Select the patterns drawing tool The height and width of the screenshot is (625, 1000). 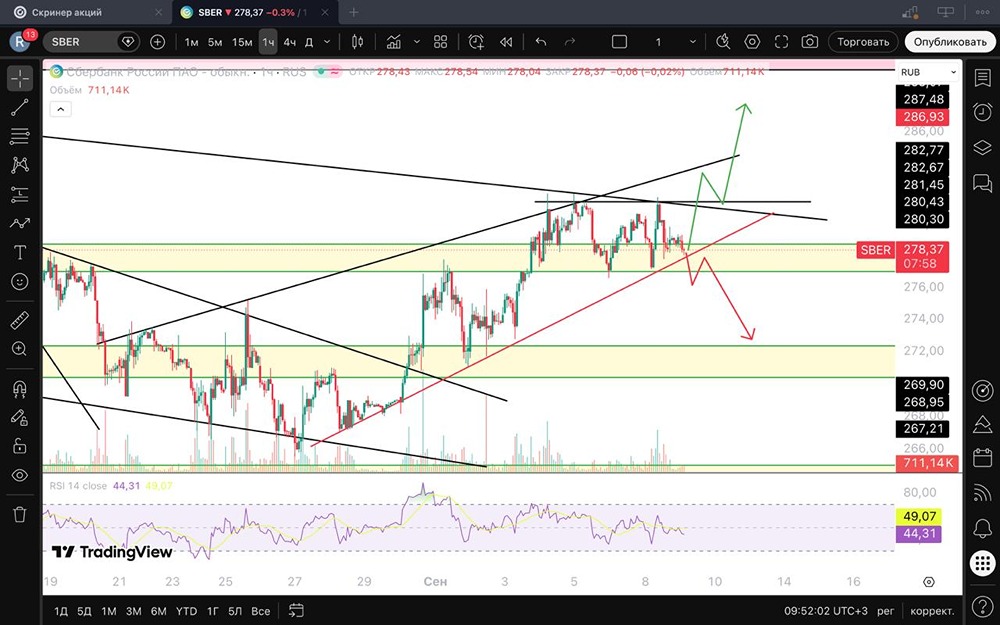20,165
